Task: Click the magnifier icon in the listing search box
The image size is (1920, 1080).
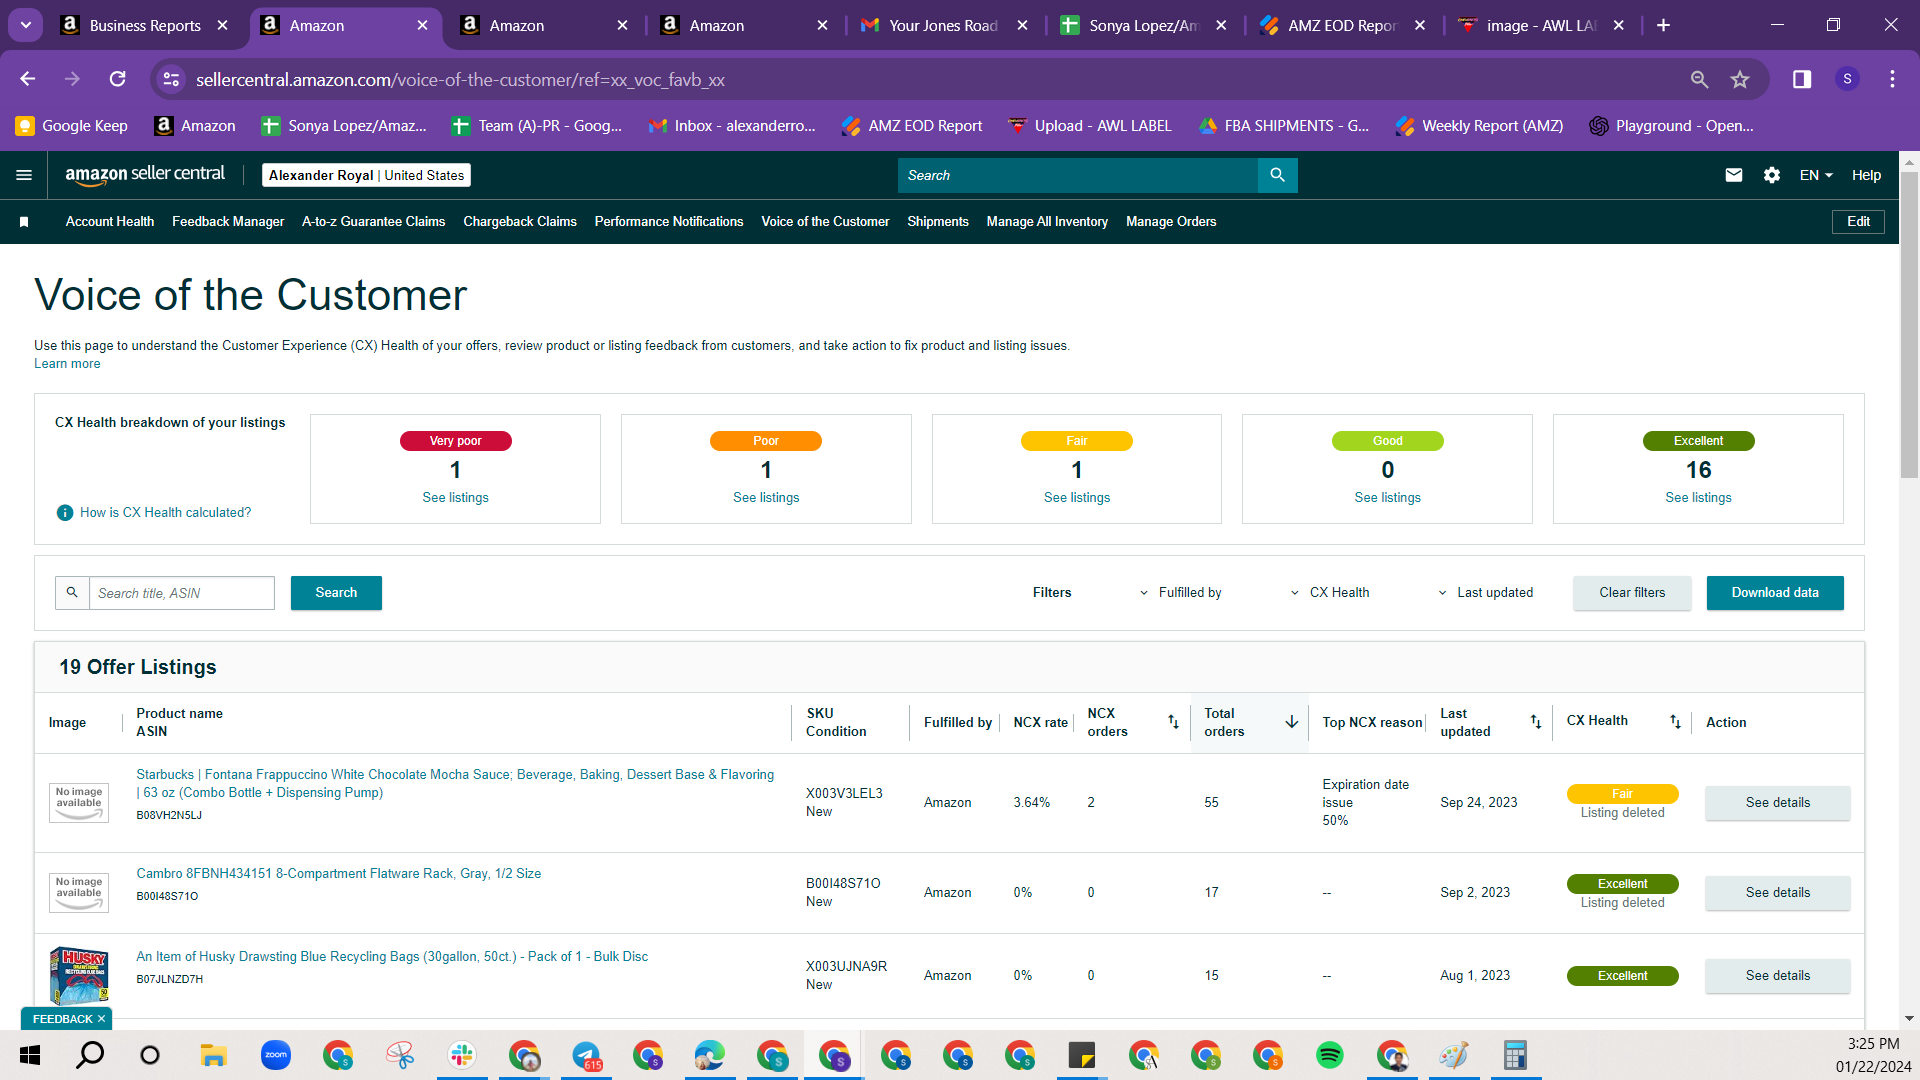Action: (x=72, y=593)
